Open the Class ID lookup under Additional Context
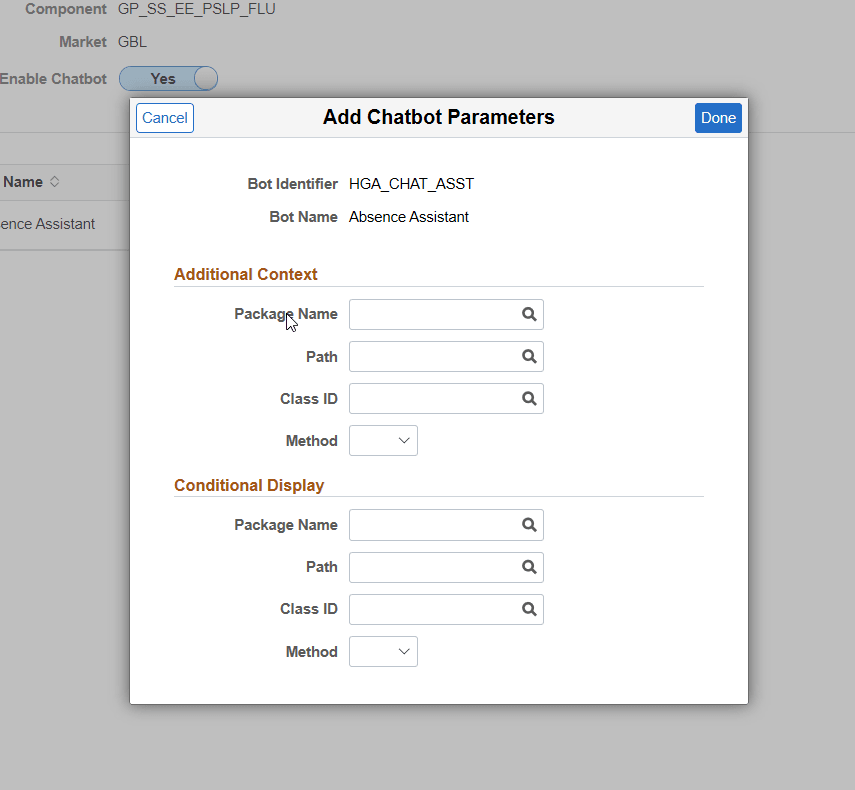 point(529,398)
